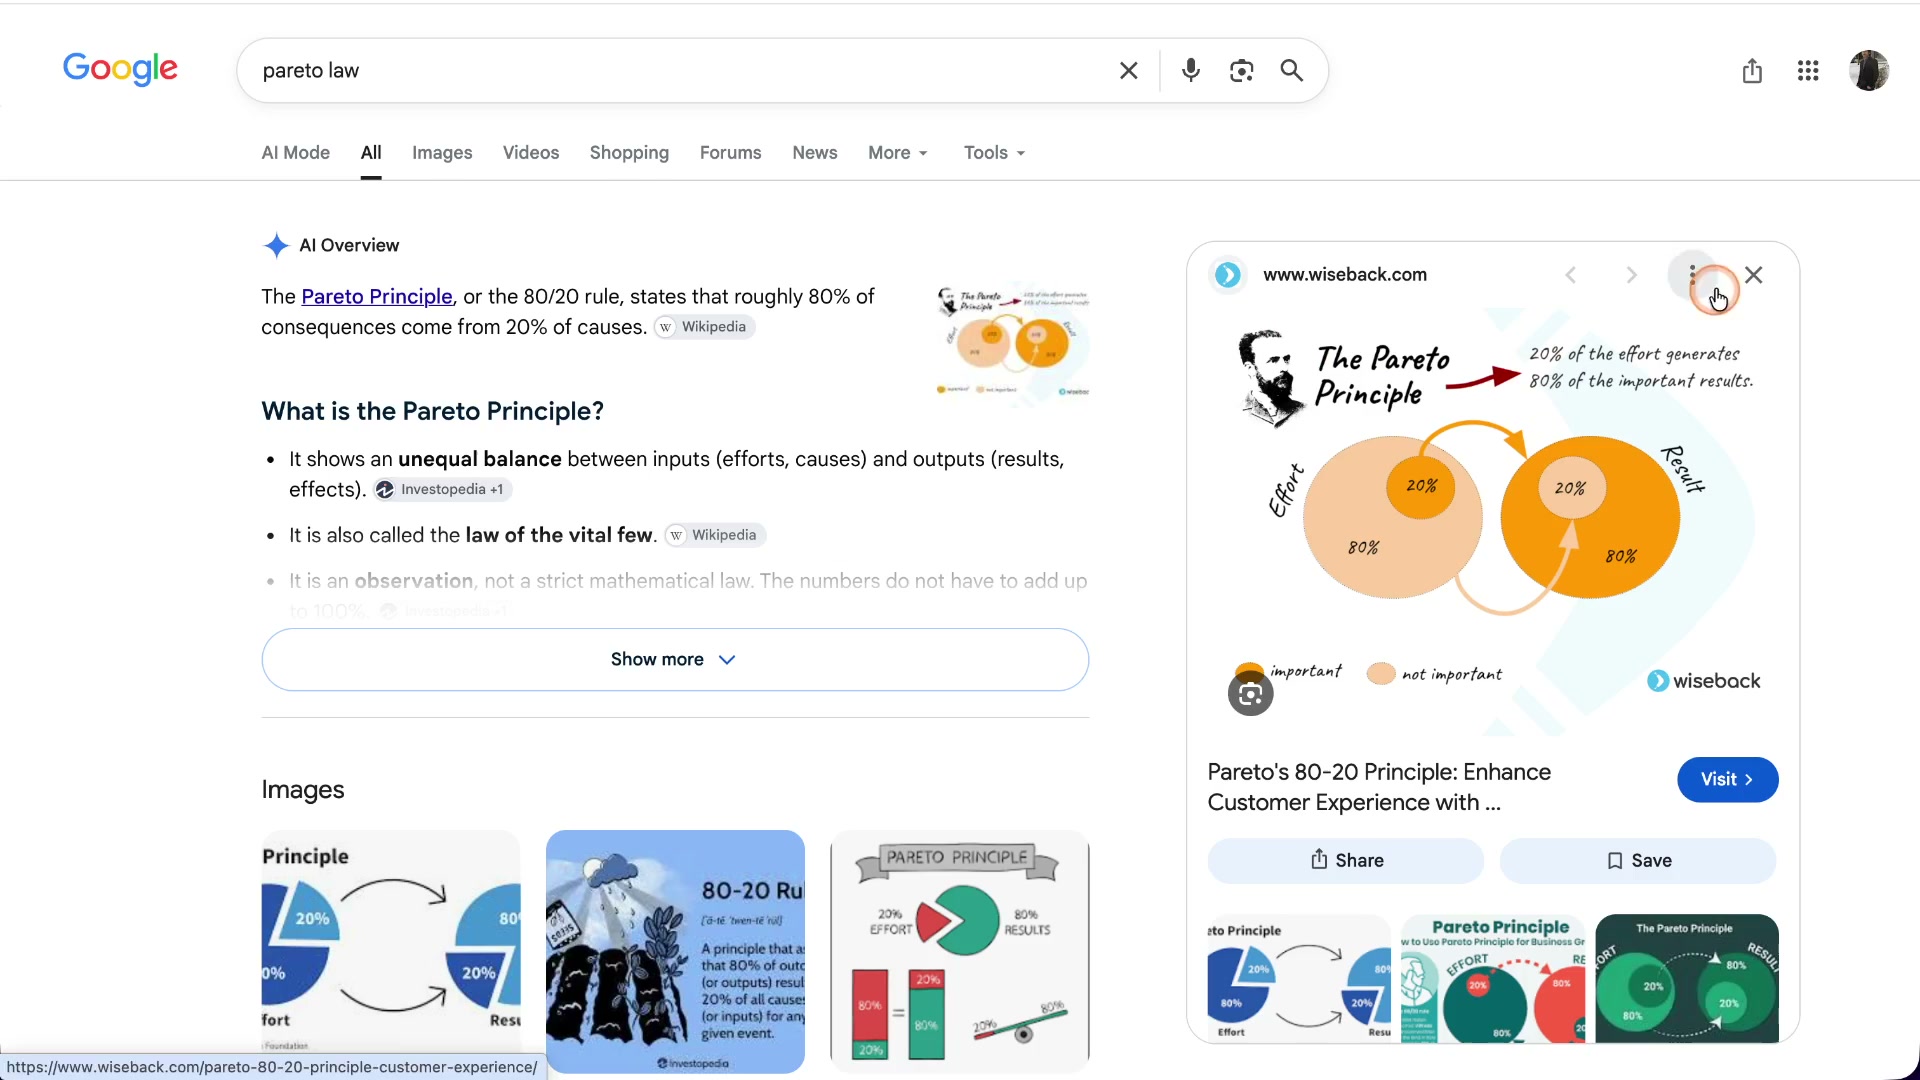This screenshot has width=1920, height=1080.
Task: Open the three-dot menu in image panel
Action: click(1692, 275)
